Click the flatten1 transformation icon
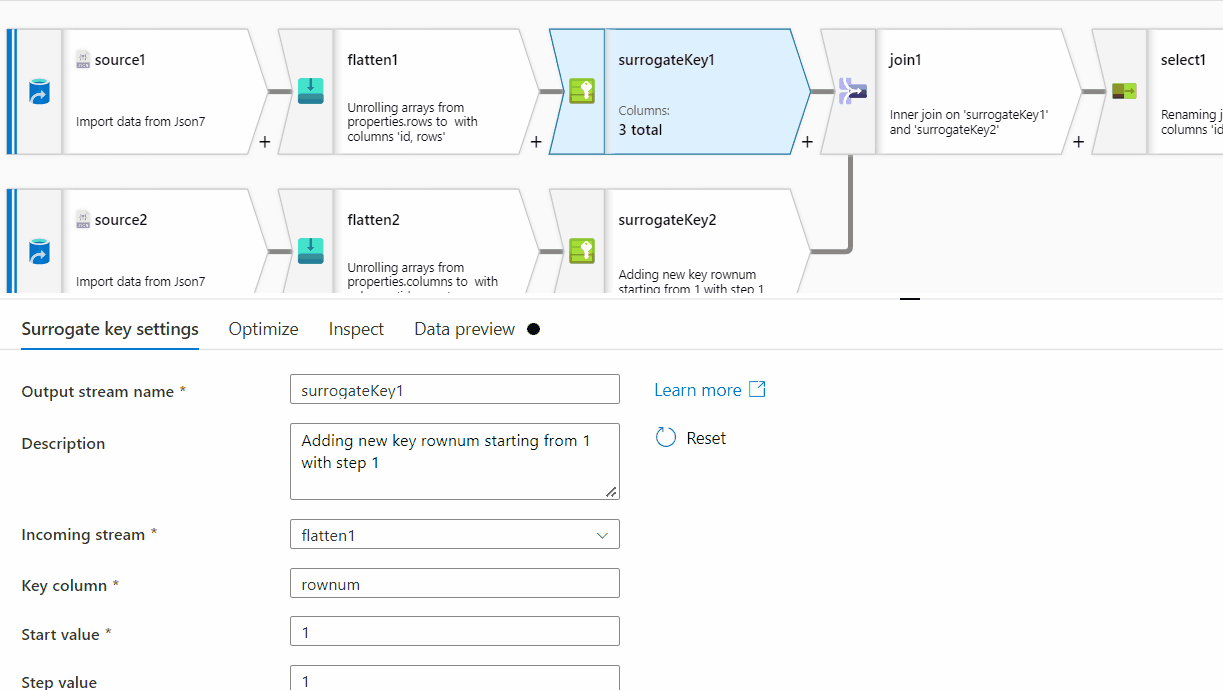Screen dimensions: 1223x691 311,92
